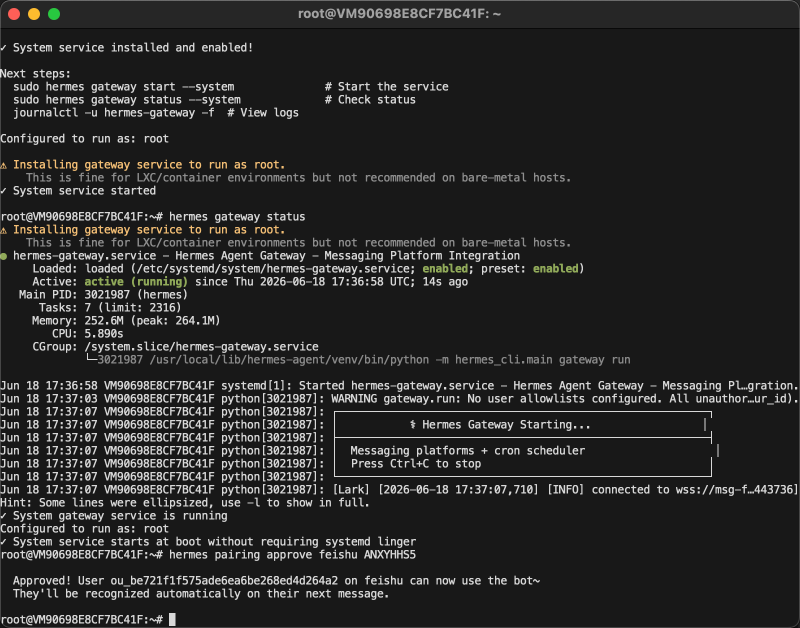Click 'Approved! User ou_be721f1f575ade6ea6be268ed4d264a2' line
This screenshot has height=628, width=800.
[276, 581]
